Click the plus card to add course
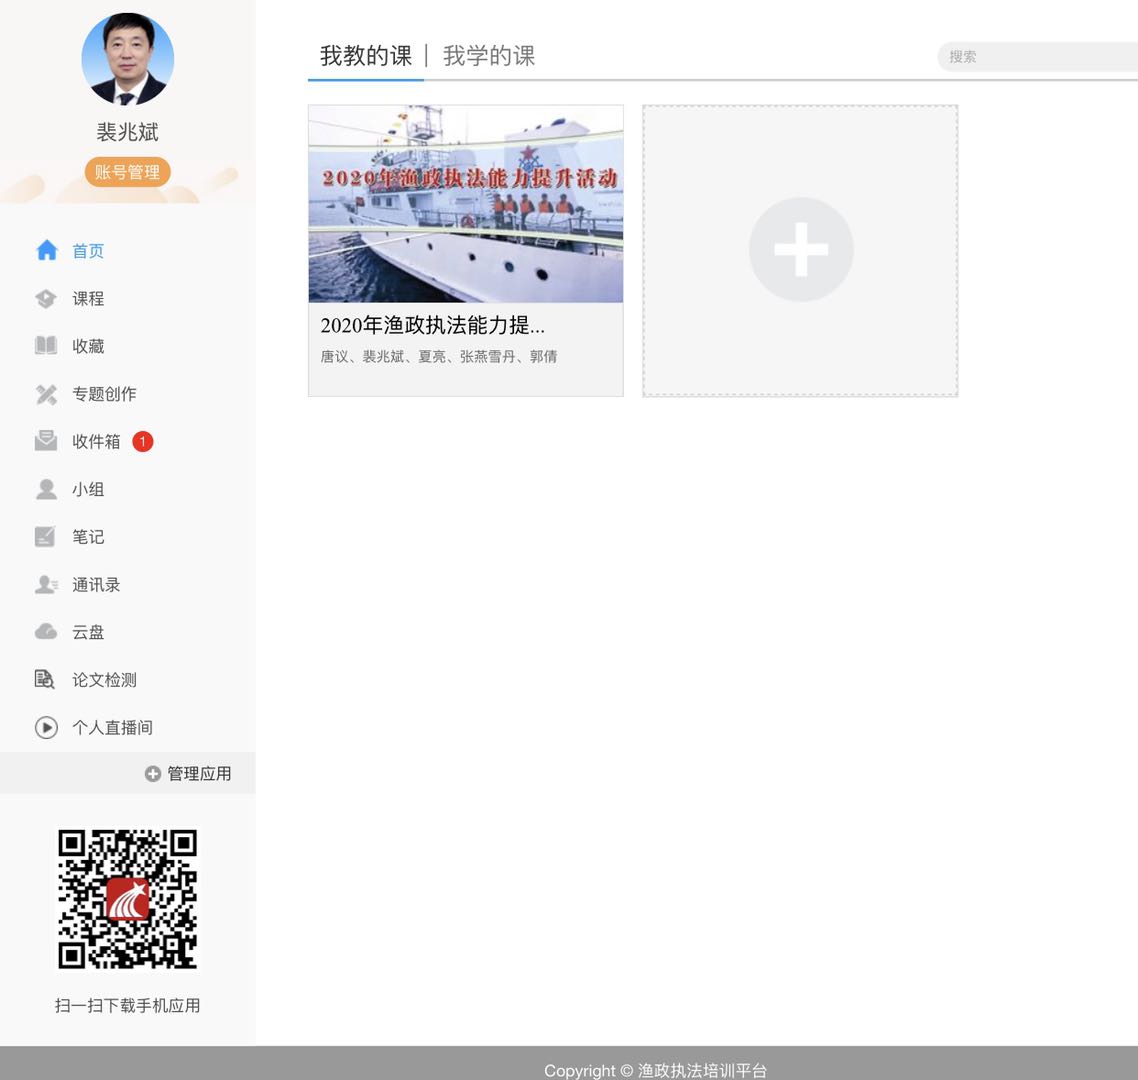1138x1080 pixels. click(x=800, y=250)
